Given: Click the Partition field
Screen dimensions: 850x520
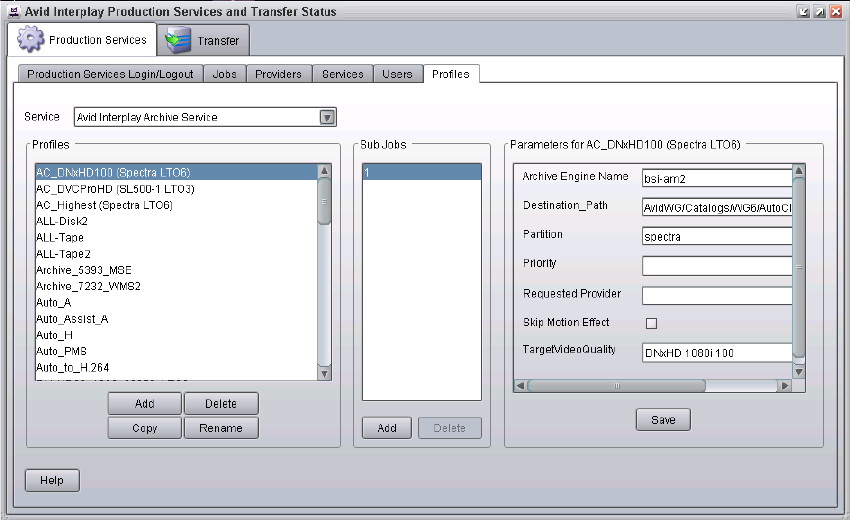Looking at the screenshot, I should pos(717,236).
